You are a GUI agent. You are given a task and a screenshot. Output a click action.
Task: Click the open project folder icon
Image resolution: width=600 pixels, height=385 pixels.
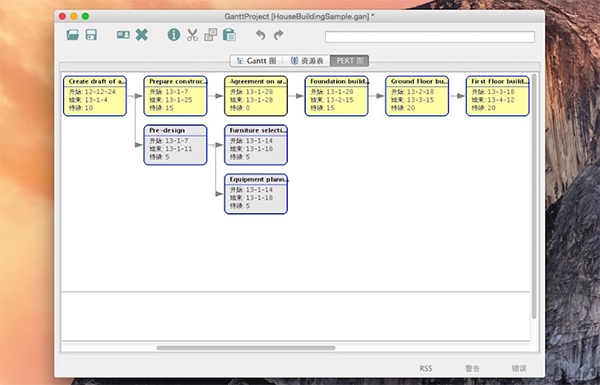tap(72, 35)
